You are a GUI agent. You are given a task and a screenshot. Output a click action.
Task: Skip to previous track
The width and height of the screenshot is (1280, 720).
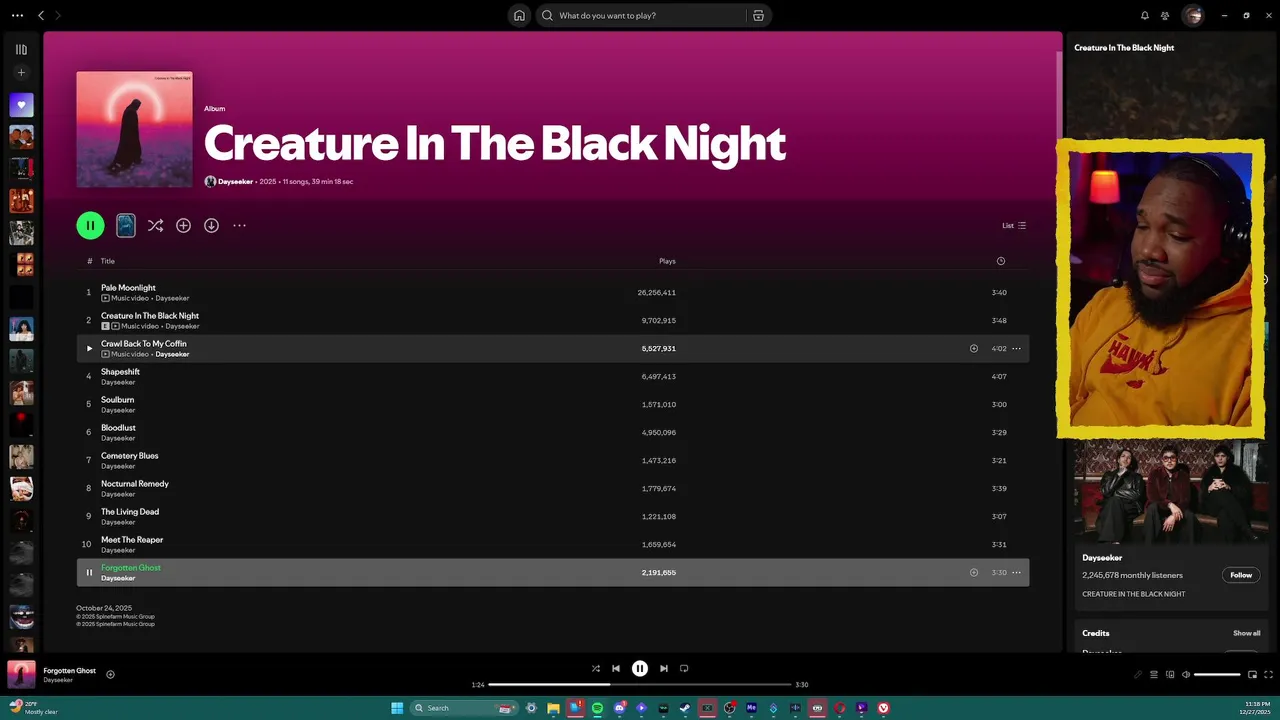click(x=616, y=668)
